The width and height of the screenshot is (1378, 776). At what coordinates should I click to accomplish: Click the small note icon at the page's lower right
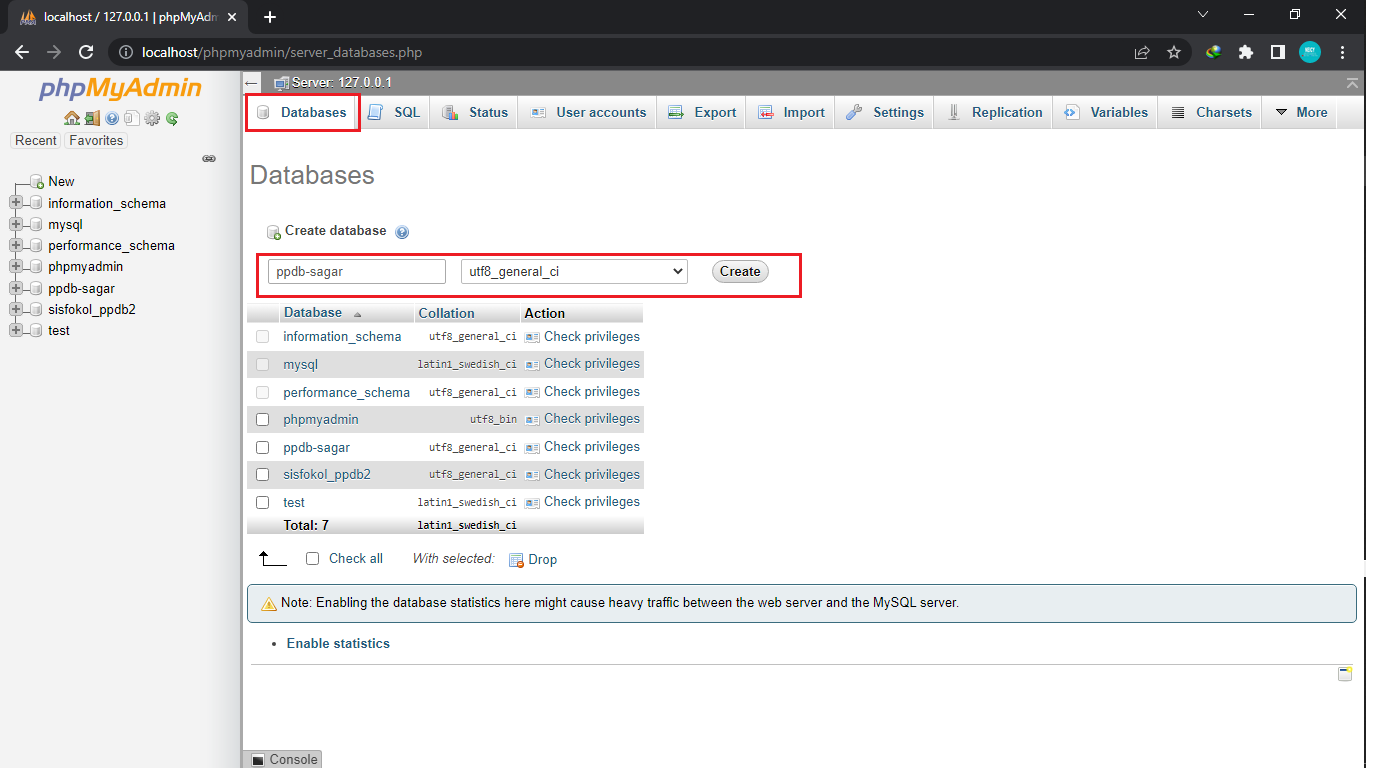[x=1345, y=674]
